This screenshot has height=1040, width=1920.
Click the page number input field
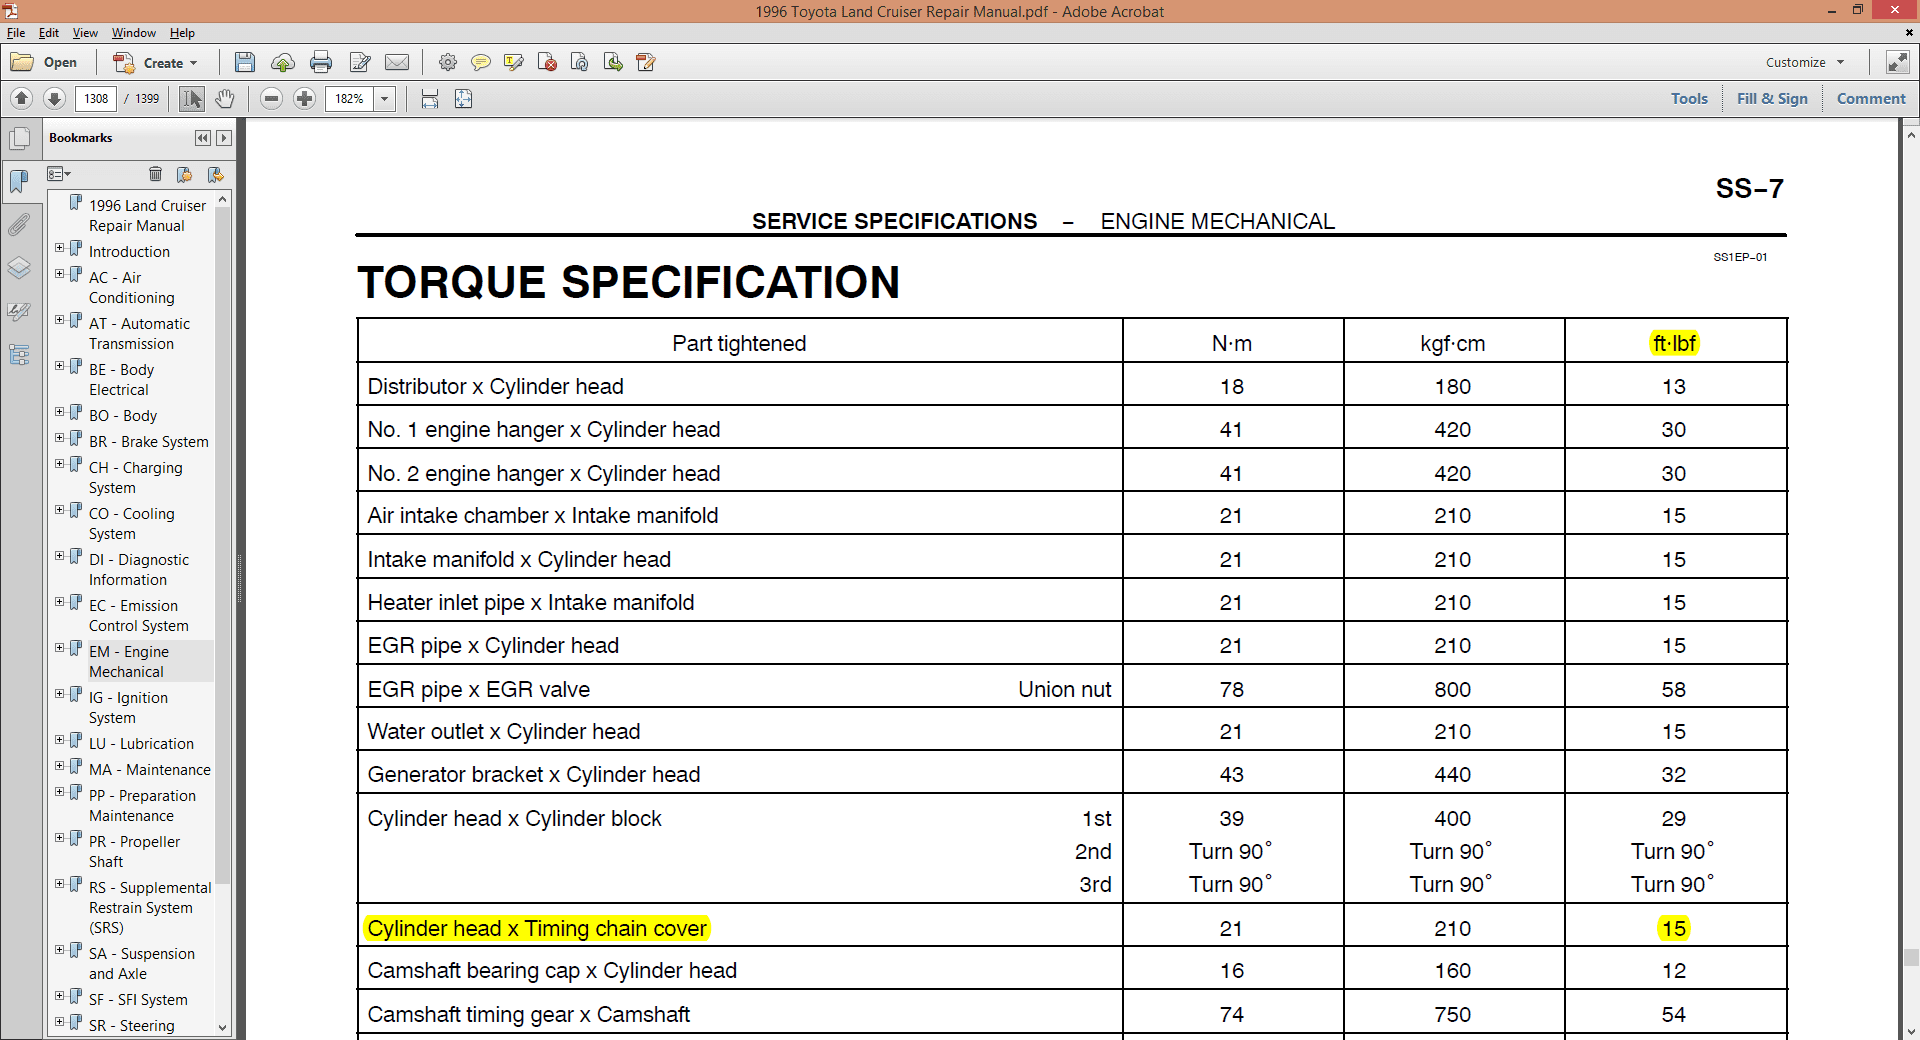pyautogui.click(x=96, y=98)
